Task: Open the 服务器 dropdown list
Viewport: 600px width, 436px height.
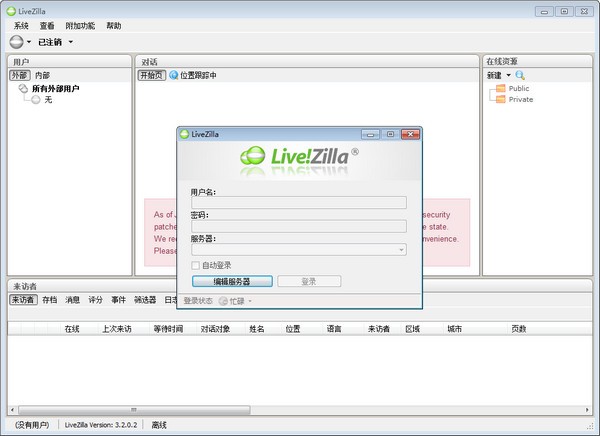Action: (401, 249)
